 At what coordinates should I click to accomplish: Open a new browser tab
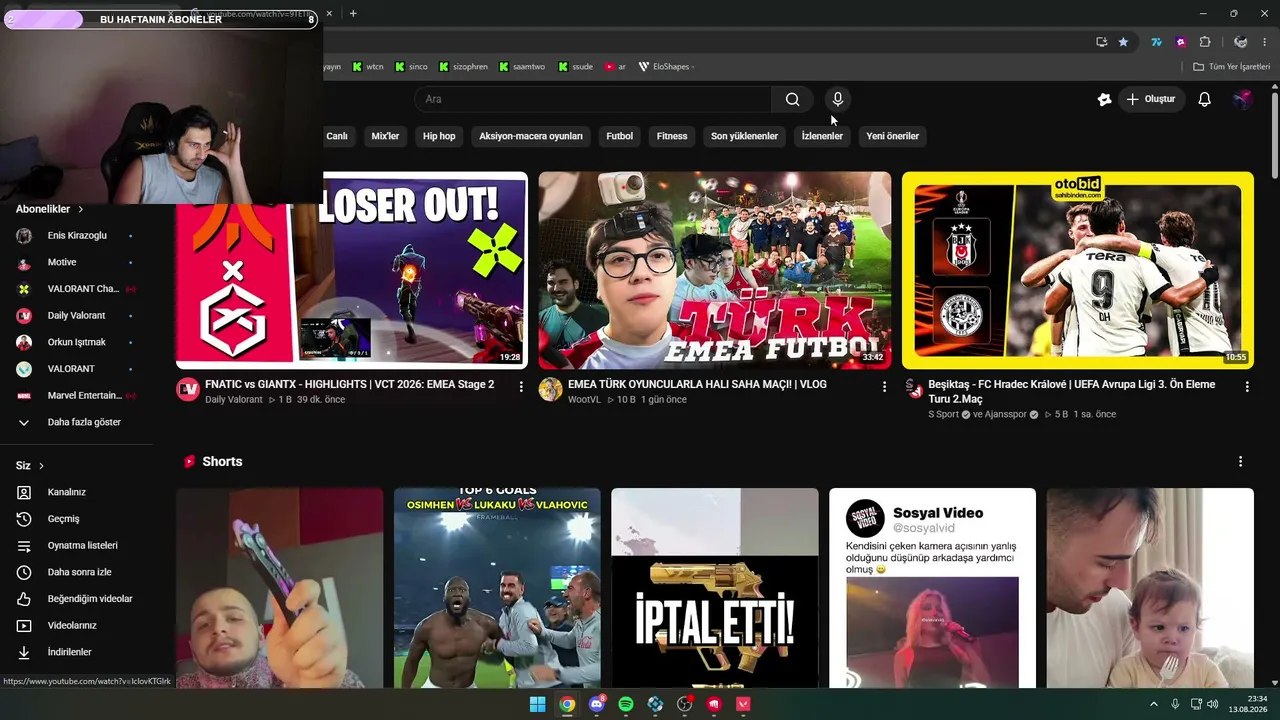click(353, 13)
